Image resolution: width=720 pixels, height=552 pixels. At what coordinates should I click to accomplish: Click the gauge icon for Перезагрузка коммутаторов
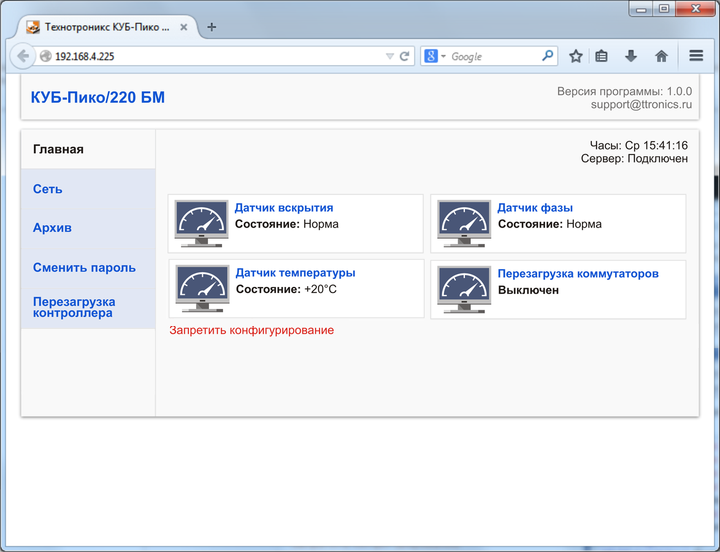465,289
